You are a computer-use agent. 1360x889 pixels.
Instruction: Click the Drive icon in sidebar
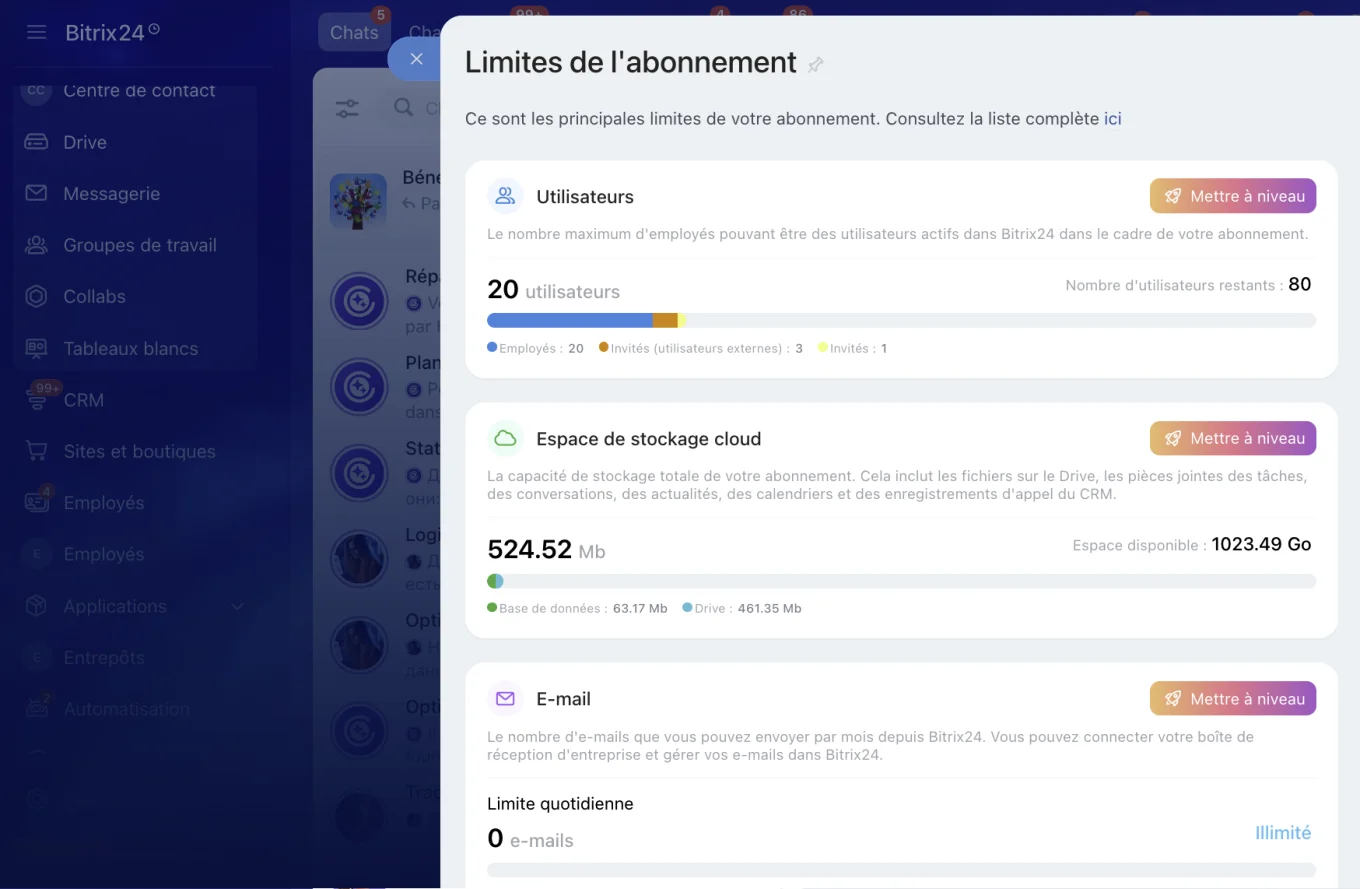point(37,142)
